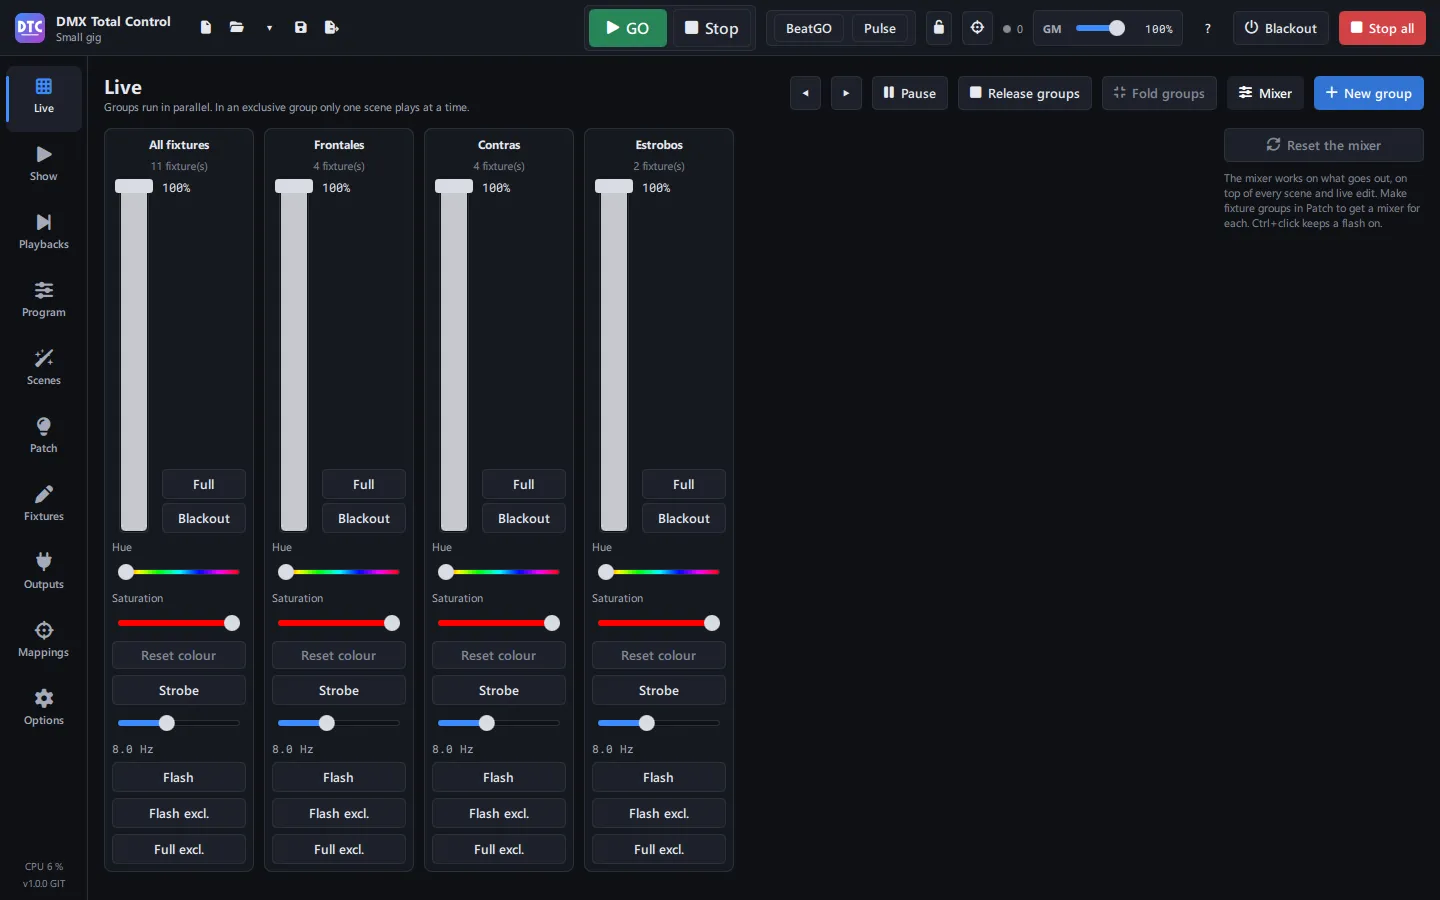Click the Stop button beside GO
Viewport: 1440px width, 900px height.
712,28
